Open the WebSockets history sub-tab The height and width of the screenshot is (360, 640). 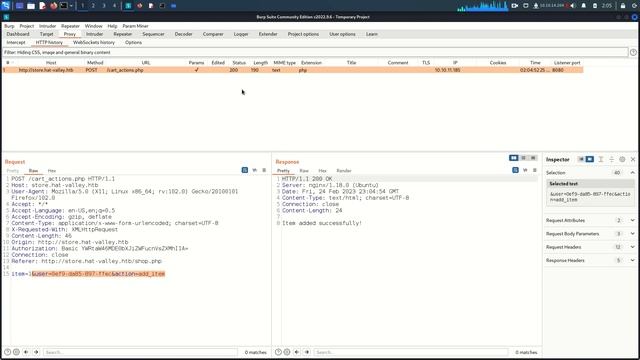tap(94, 42)
